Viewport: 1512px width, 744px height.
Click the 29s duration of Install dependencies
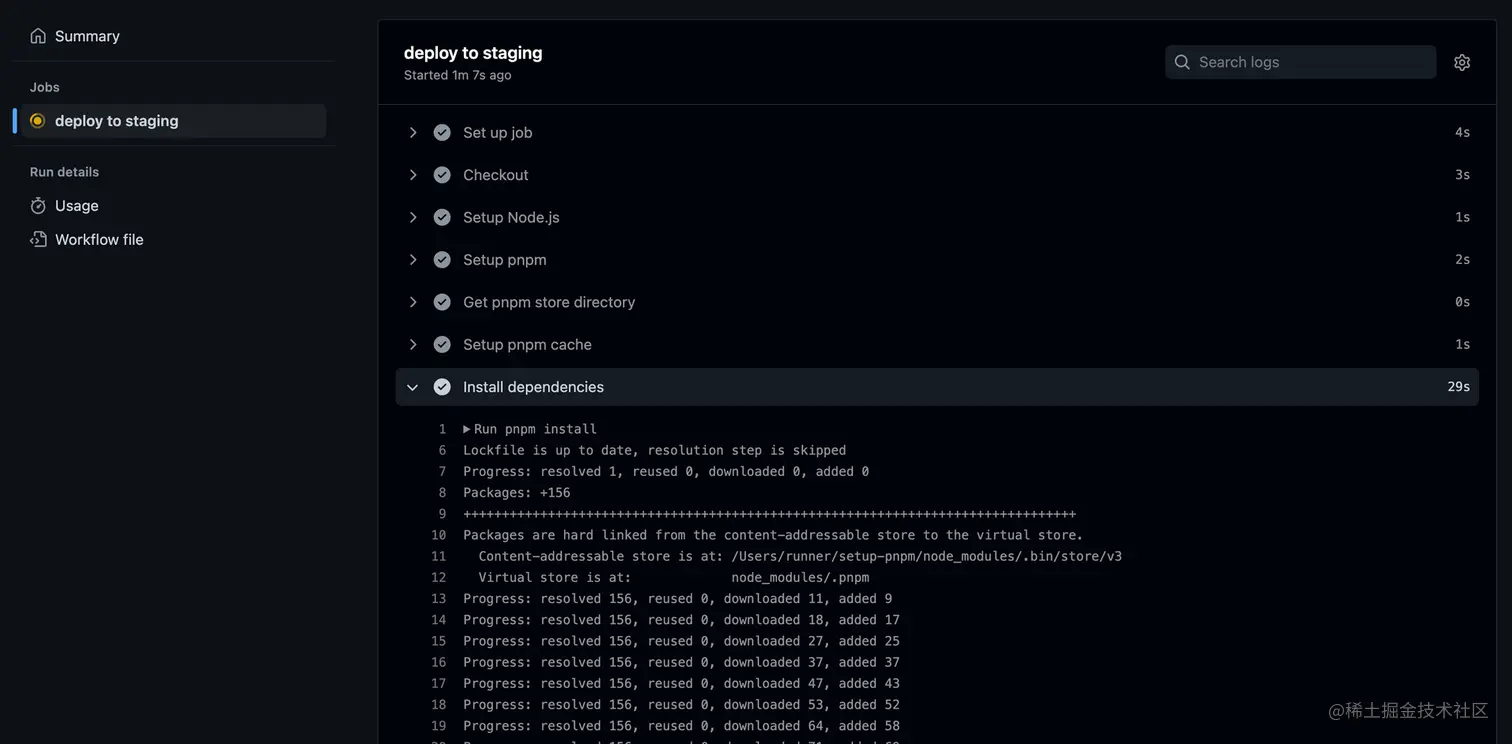1458,387
